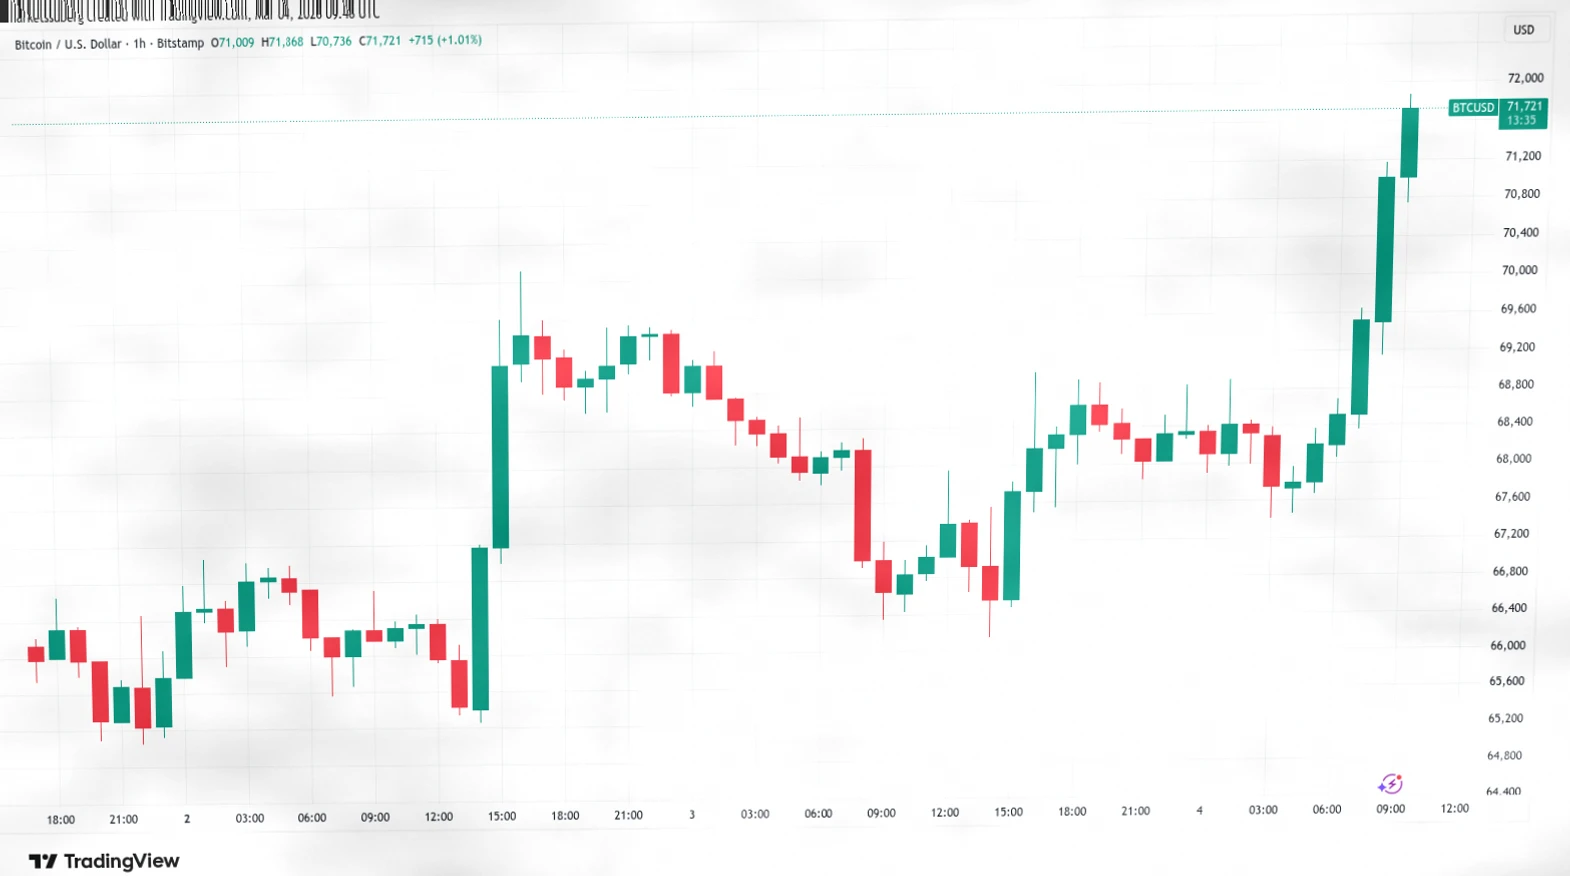Click the 71,721 current price tag

point(1523,113)
